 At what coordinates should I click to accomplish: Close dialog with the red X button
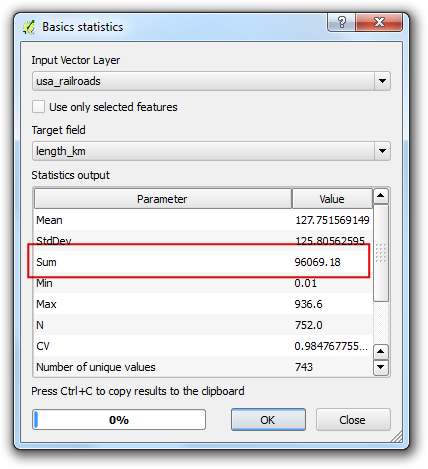pyautogui.click(x=379, y=22)
